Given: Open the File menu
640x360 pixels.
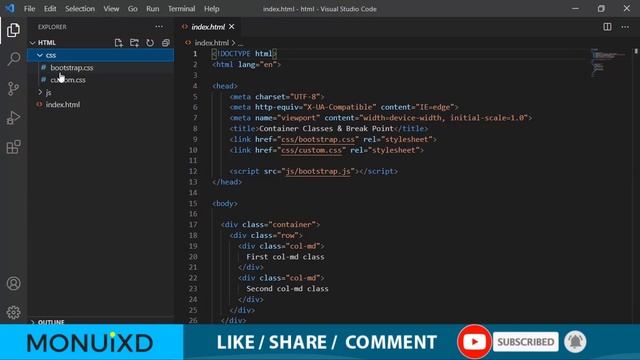Looking at the screenshot, I should point(29,9).
